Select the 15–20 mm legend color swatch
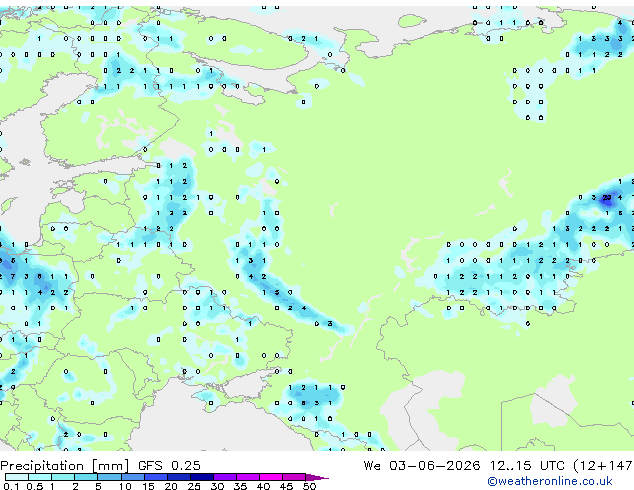This screenshot has width=634, height=490. pos(156,477)
